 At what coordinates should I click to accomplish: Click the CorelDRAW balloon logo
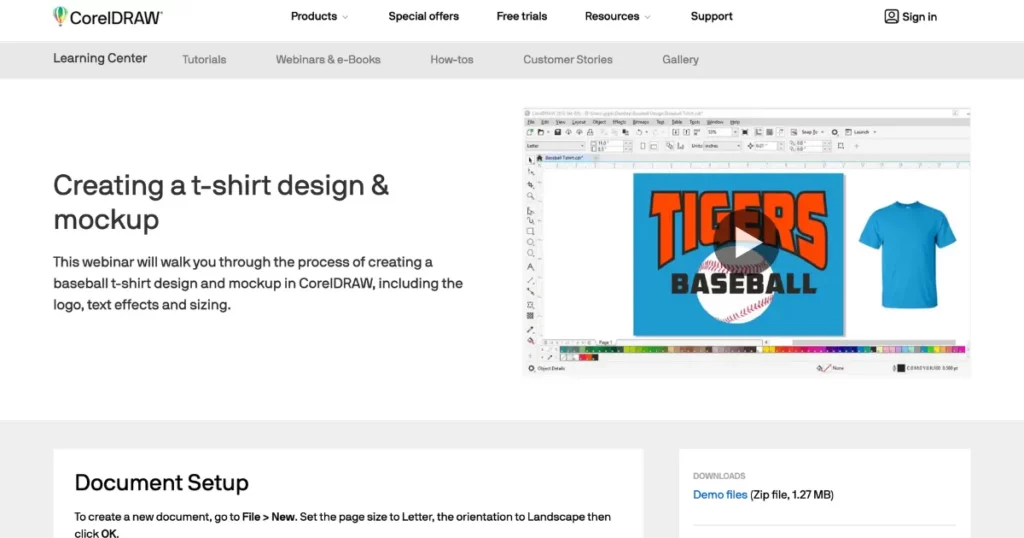(60, 16)
